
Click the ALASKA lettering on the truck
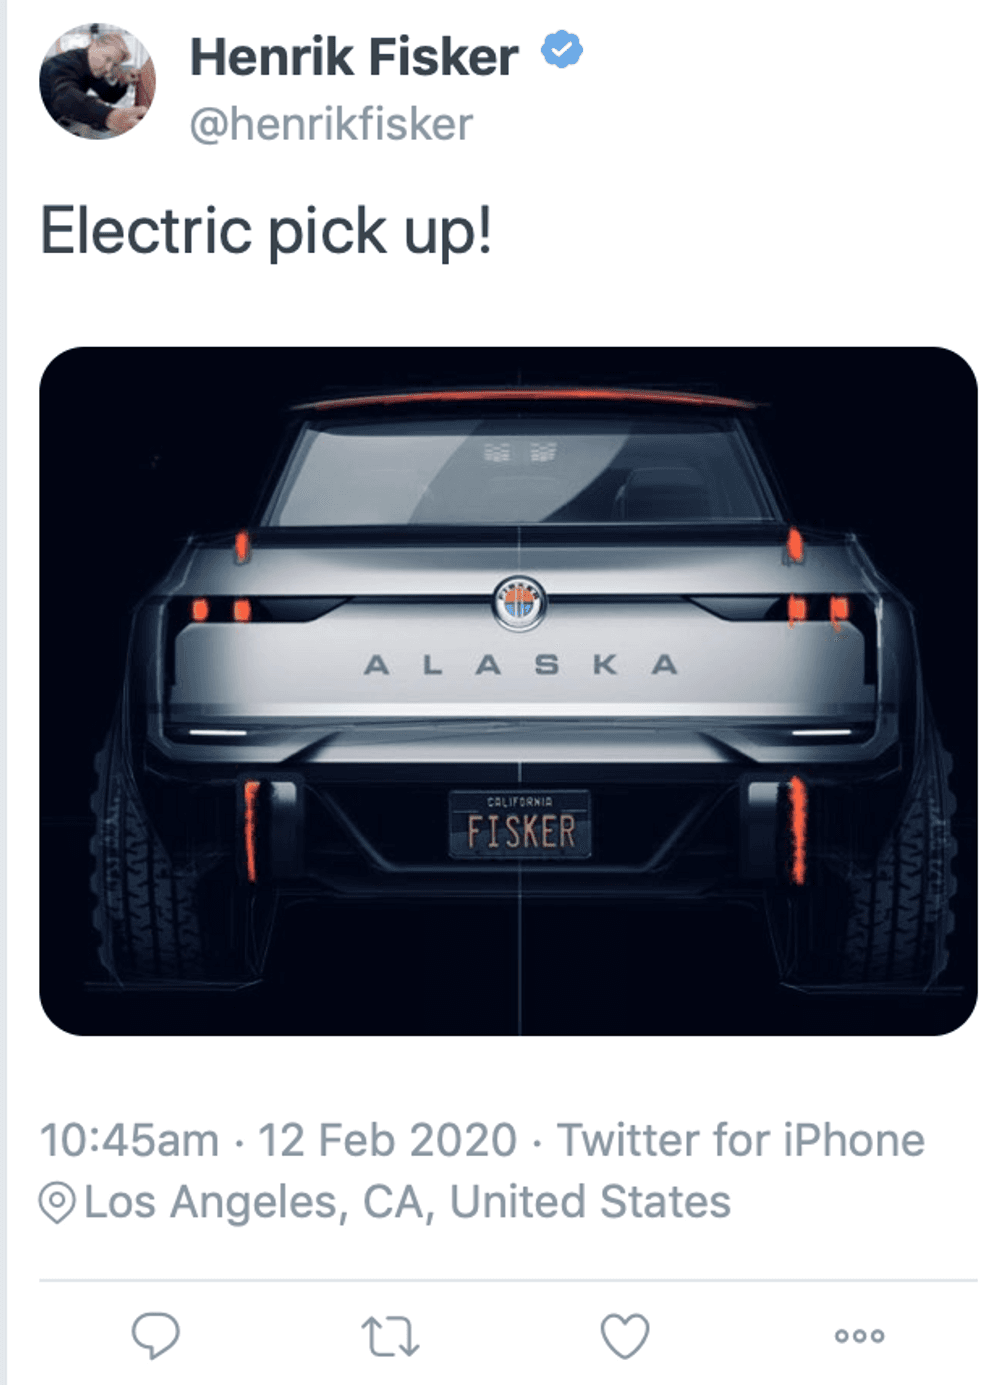(520, 665)
